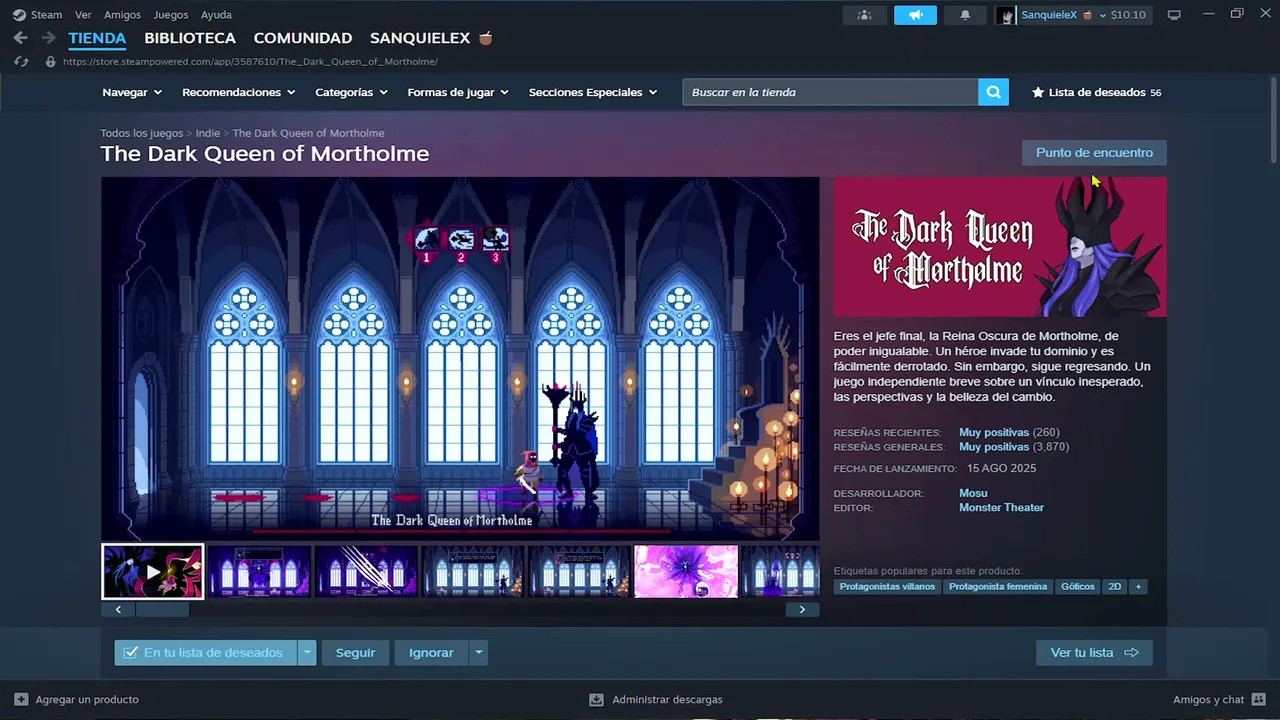The width and height of the screenshot is (1280, 720).
Task: Click the magnifier search button
Action: pyautogui.click(x=993, y=92)
